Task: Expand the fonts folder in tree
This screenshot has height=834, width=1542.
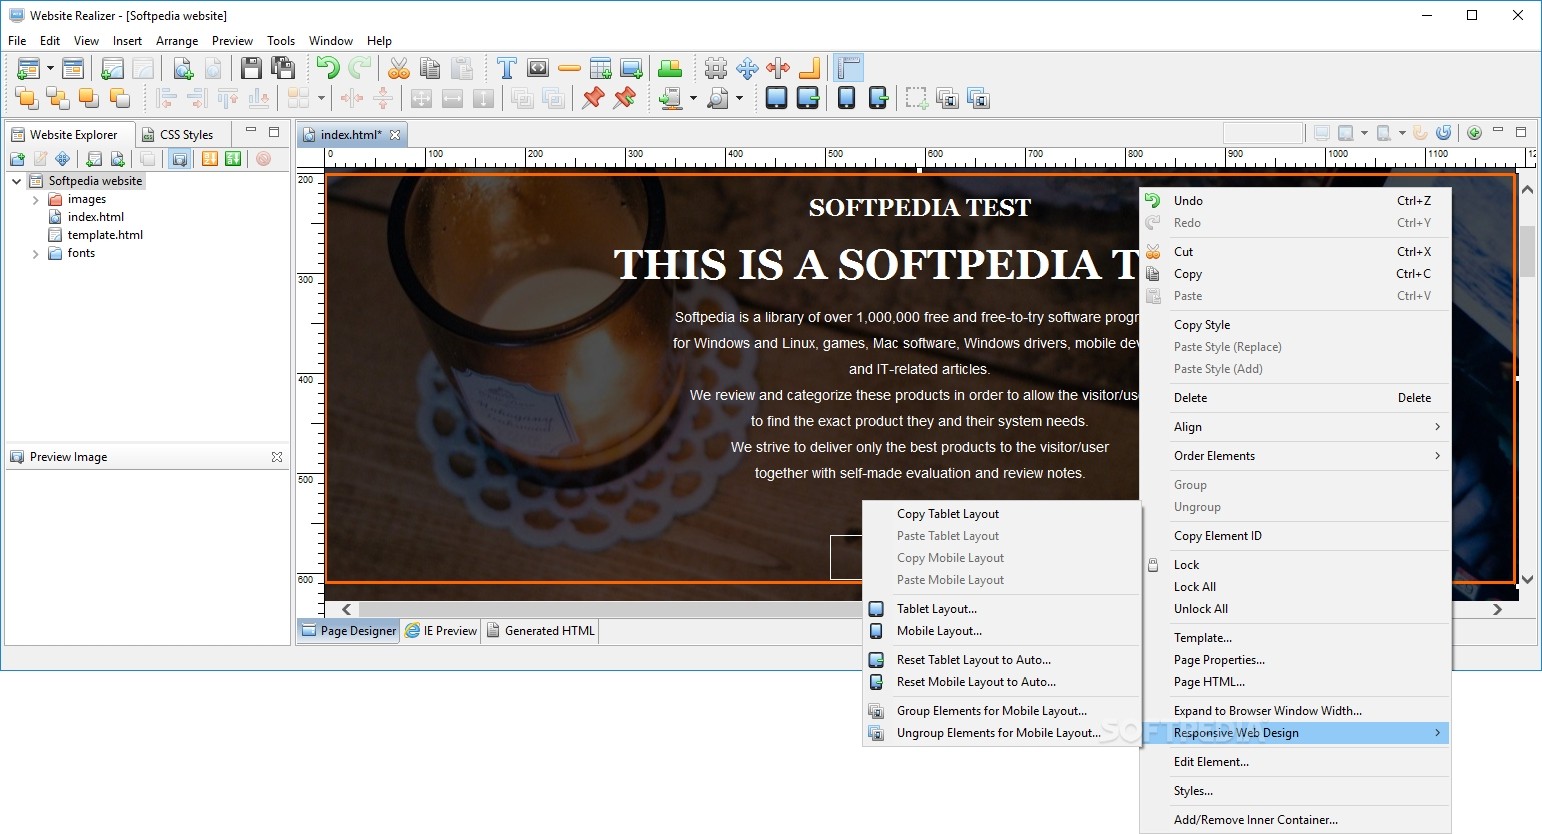Action: pos(36,254)
